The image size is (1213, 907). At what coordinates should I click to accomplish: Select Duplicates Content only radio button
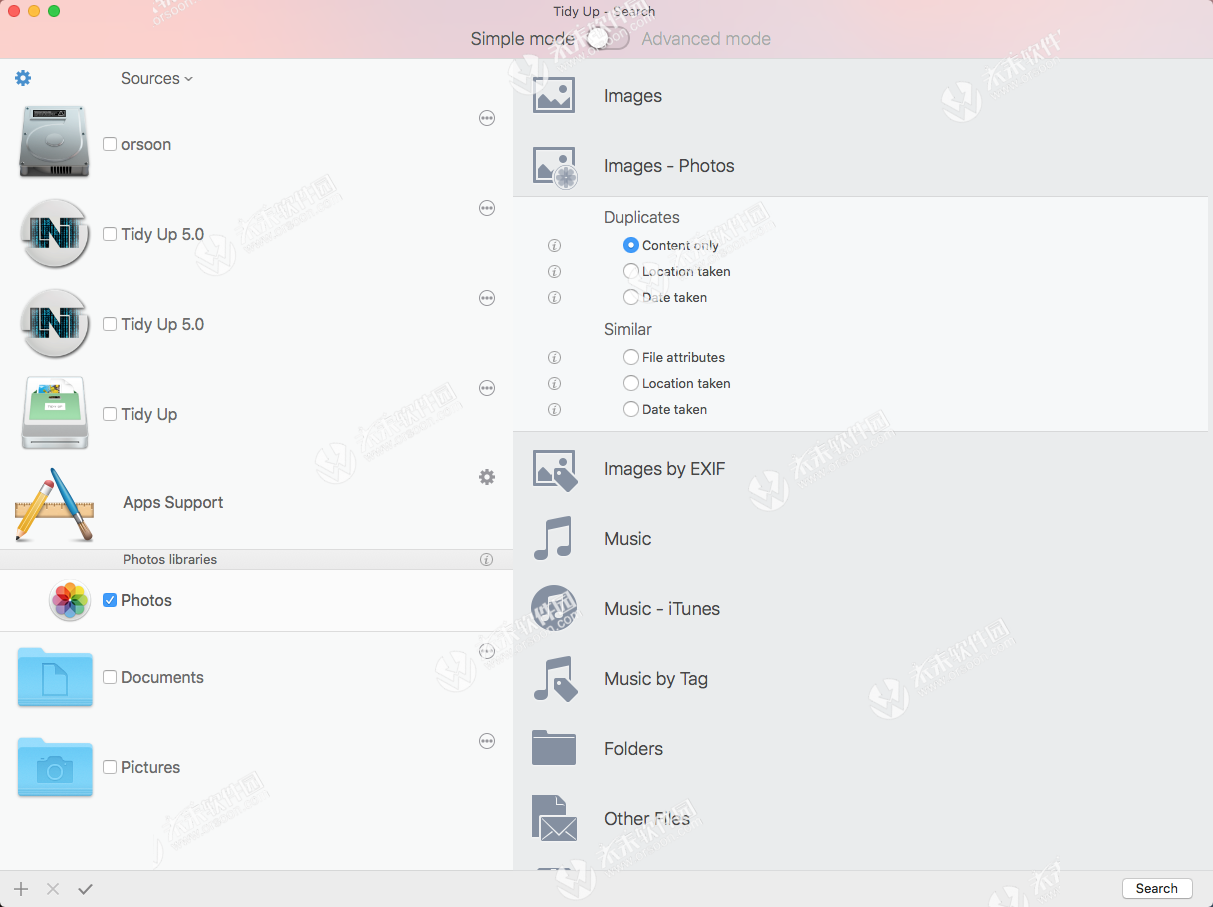coord(630,245)
